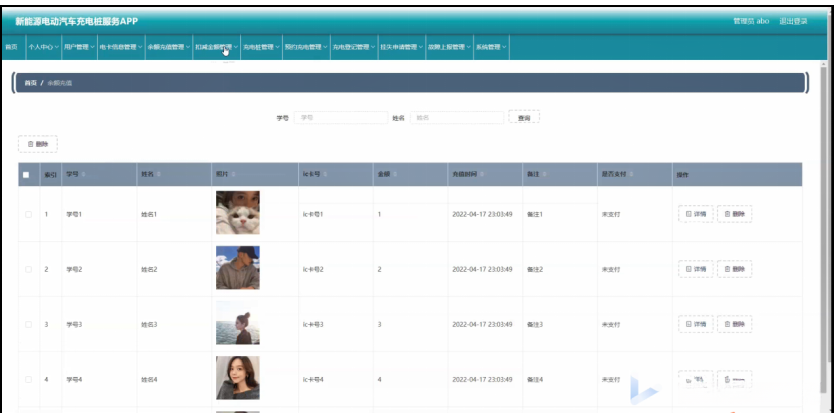The width and height of the screenshot is (834, 413).
Task: Click the 删除 button above the table
Action: click(x=38, y=144)
